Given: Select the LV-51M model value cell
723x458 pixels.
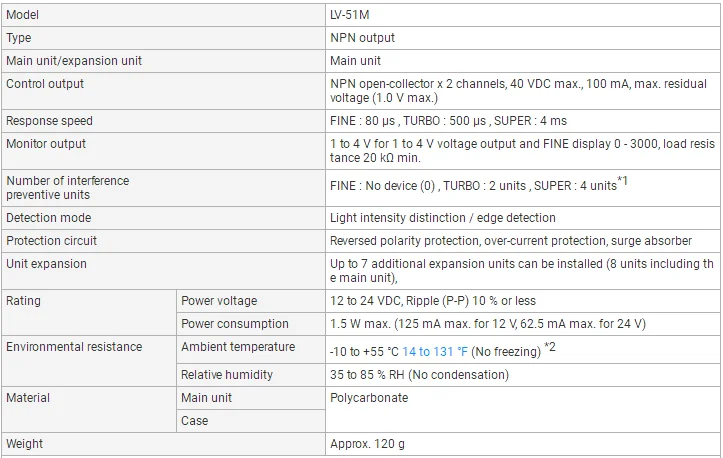Looking at the screenshot, I should pyautogui.click(x=522, y=15).
